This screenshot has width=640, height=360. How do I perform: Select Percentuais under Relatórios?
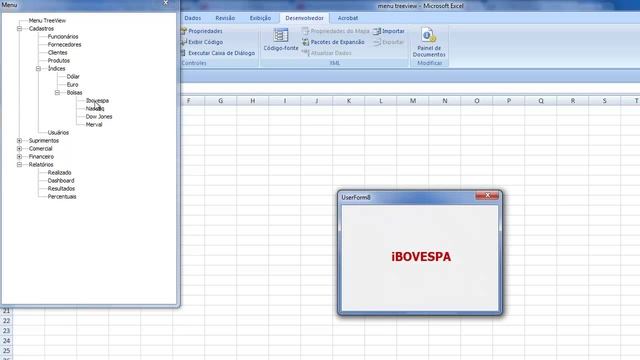[x=62, y=197]
